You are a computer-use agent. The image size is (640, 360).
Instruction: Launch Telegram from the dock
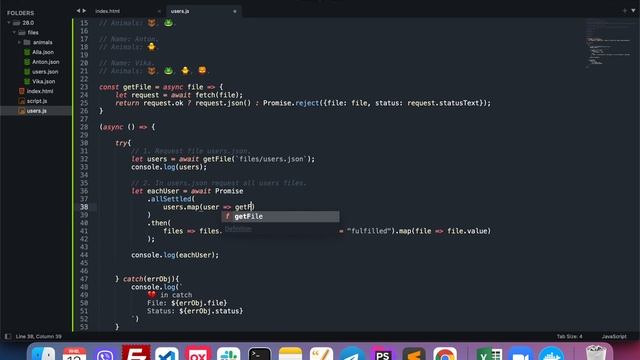click(x=352, y=353)
